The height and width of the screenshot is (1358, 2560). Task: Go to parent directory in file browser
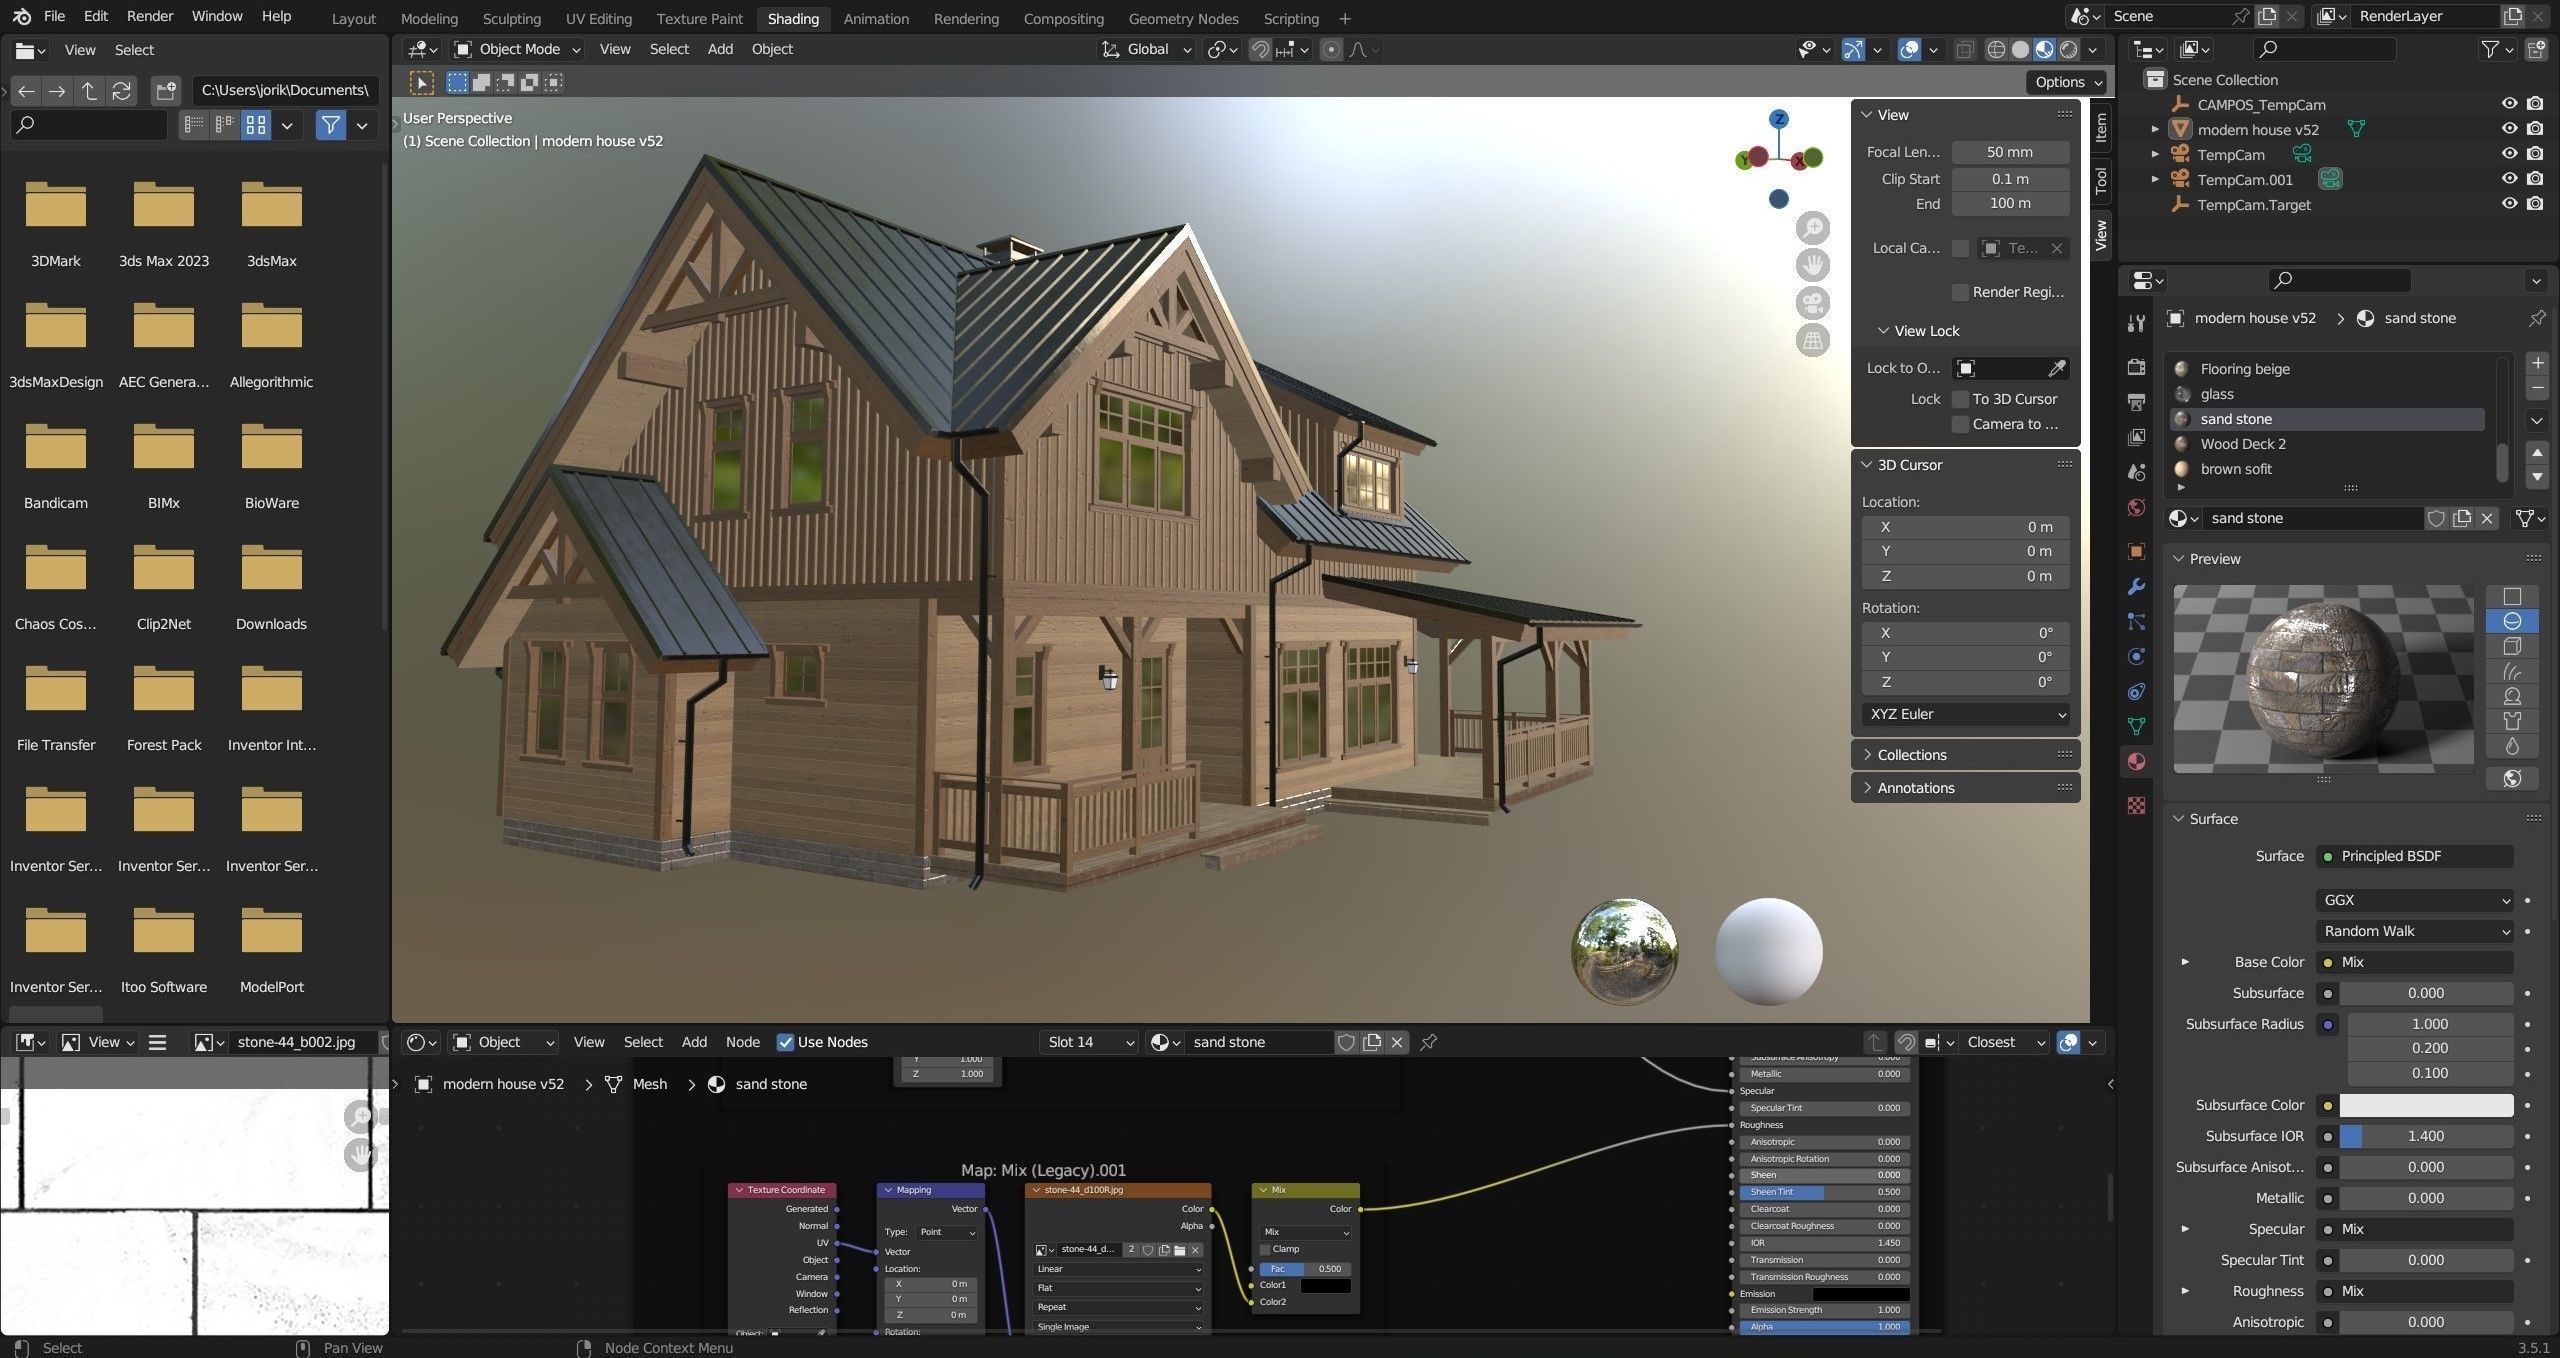pos(90,91)
